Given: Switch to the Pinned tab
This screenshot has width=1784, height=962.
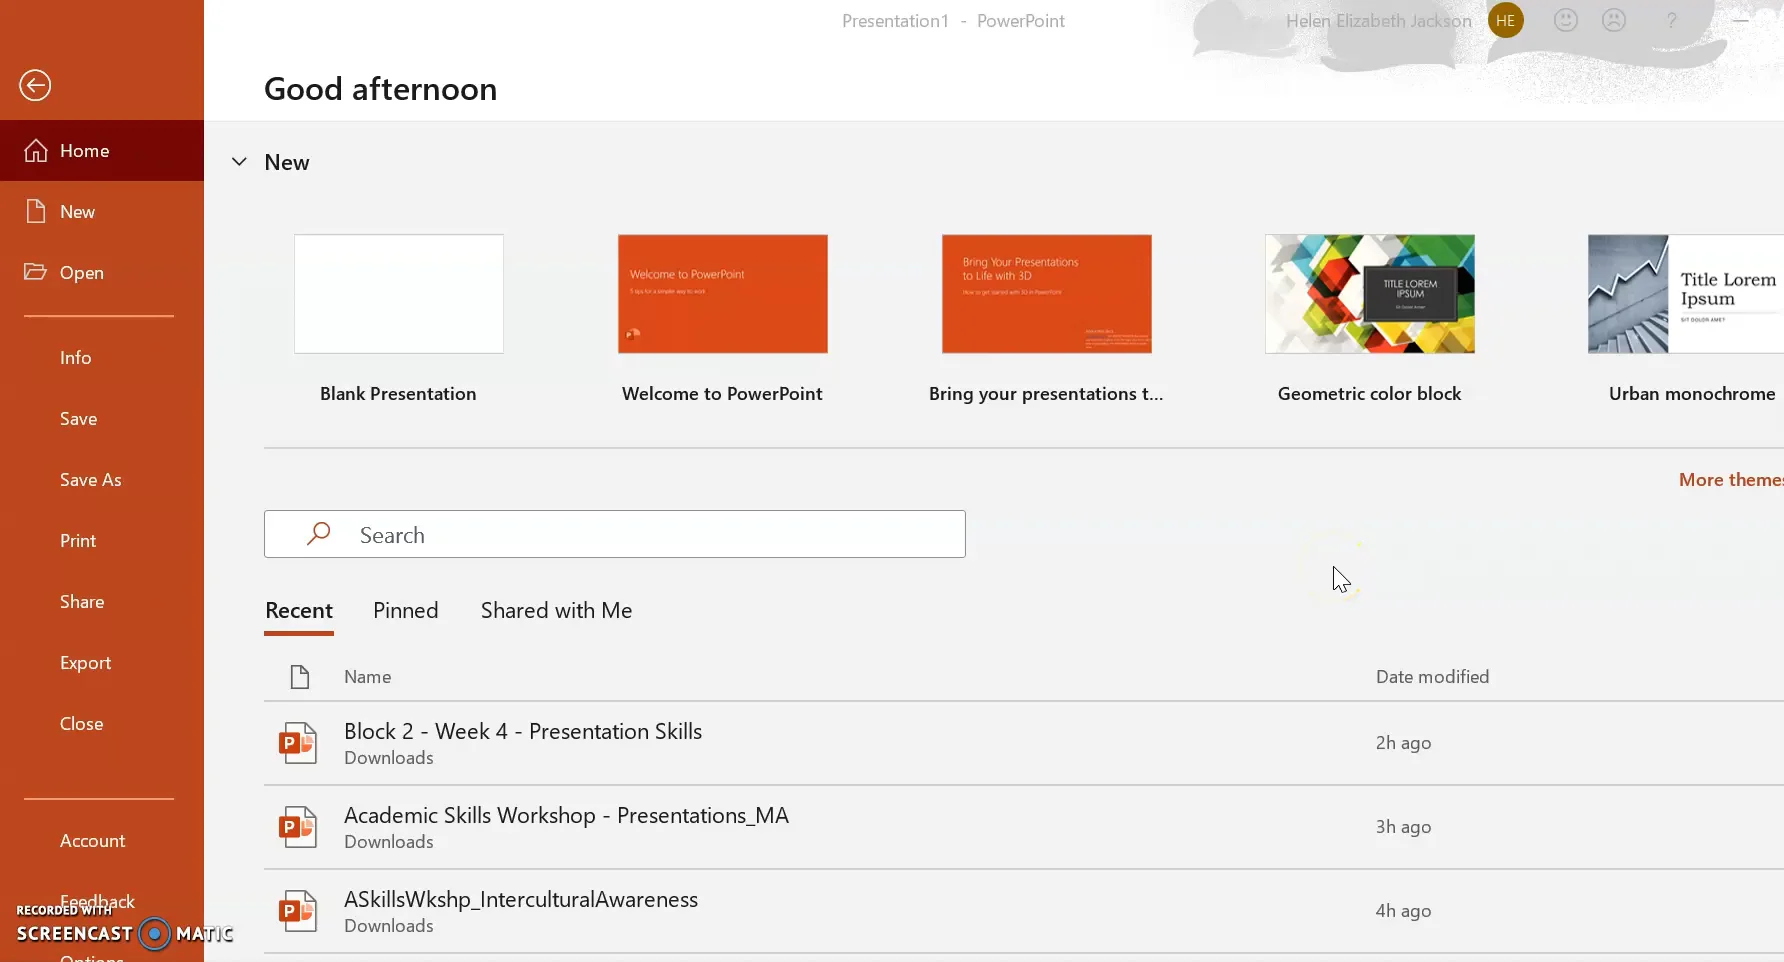Looking at the screenshot, I should point(406,610).
